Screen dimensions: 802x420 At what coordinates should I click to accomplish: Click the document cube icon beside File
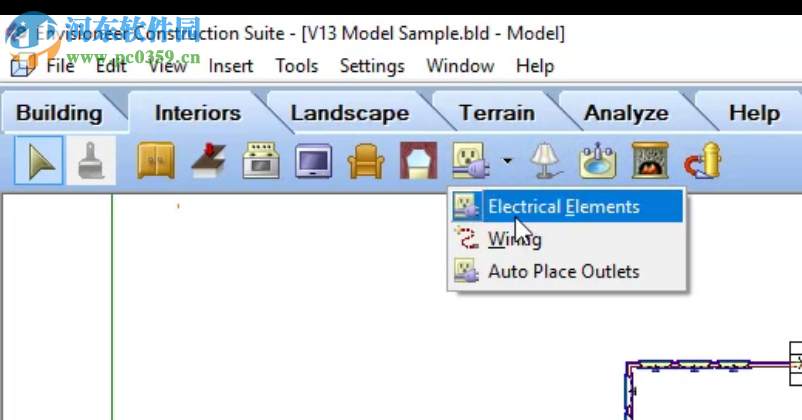click(22, 65)
